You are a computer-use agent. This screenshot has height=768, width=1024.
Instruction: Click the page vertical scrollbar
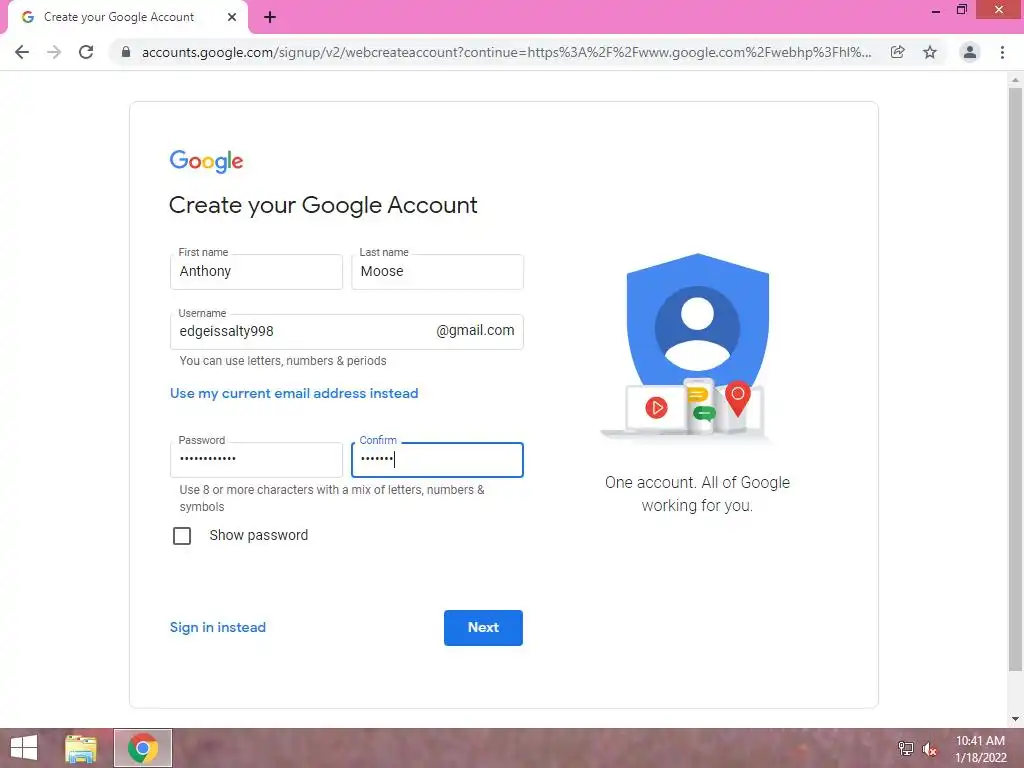pos(1015,379)
